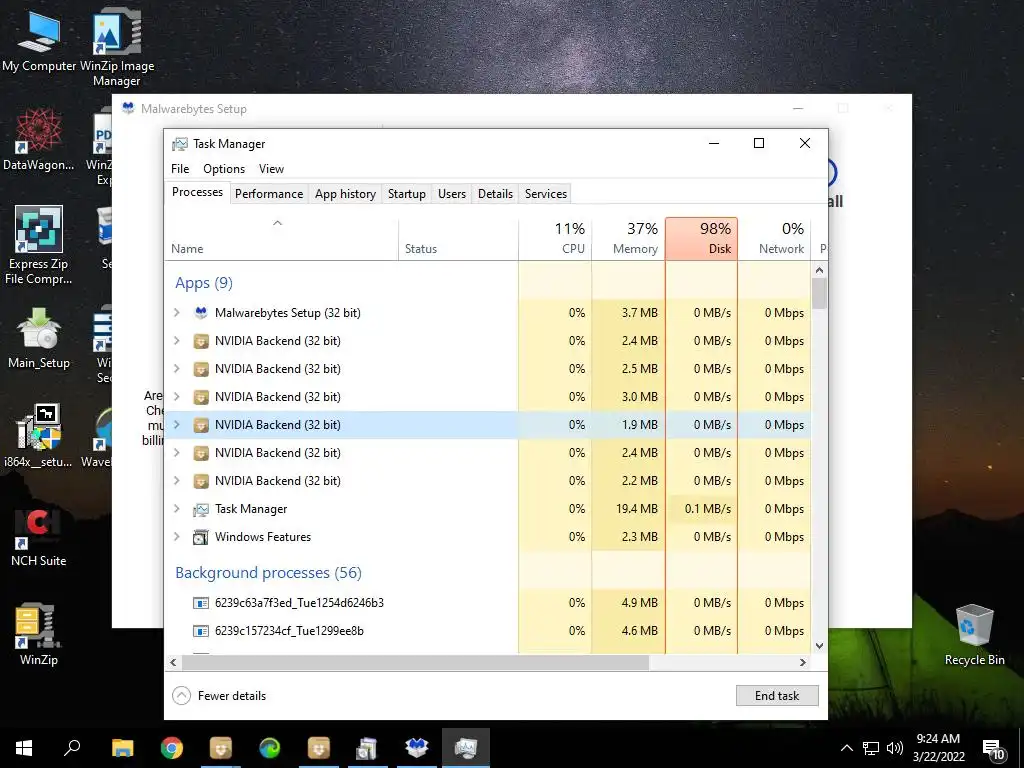The image size is (1024, 768).
Task: Expand the highlighted NVIDIA Backend row
Action: [x=176, y=424]
